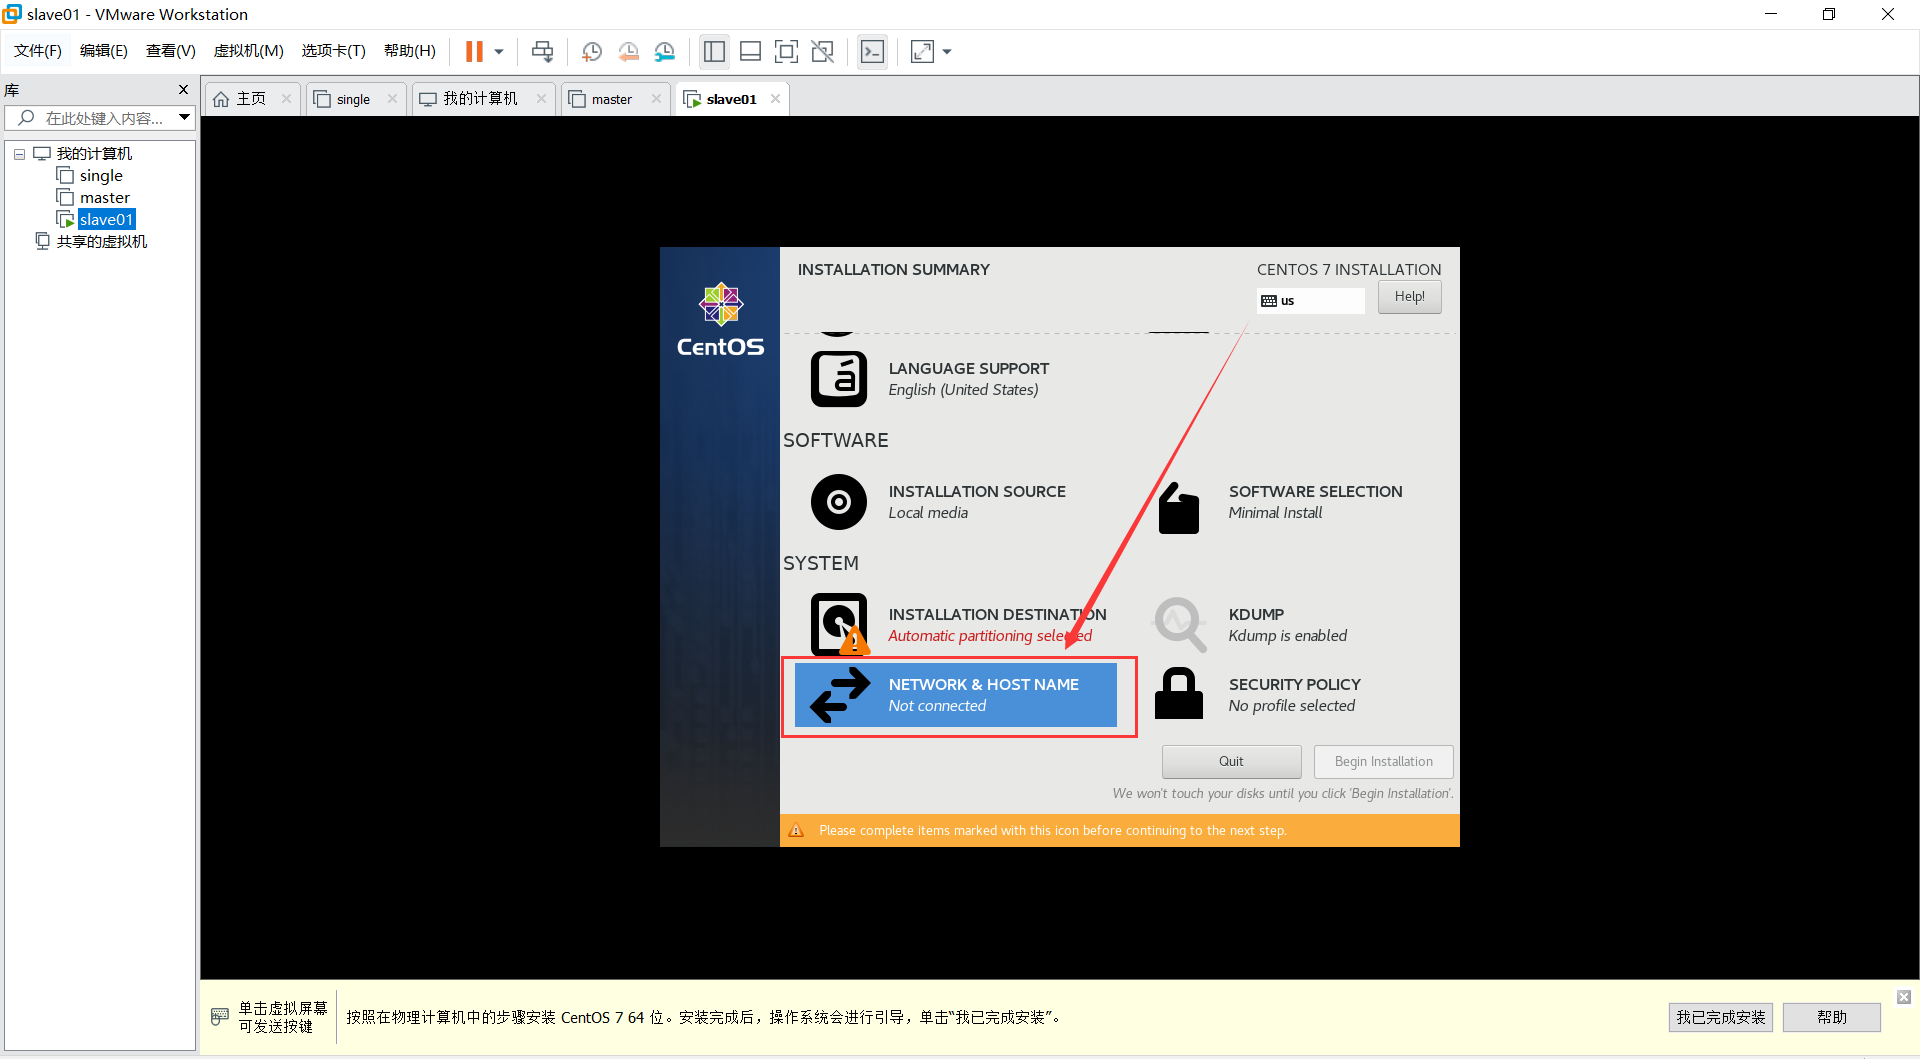Click the revert to snapshot icon

click(x=628, y=51)
